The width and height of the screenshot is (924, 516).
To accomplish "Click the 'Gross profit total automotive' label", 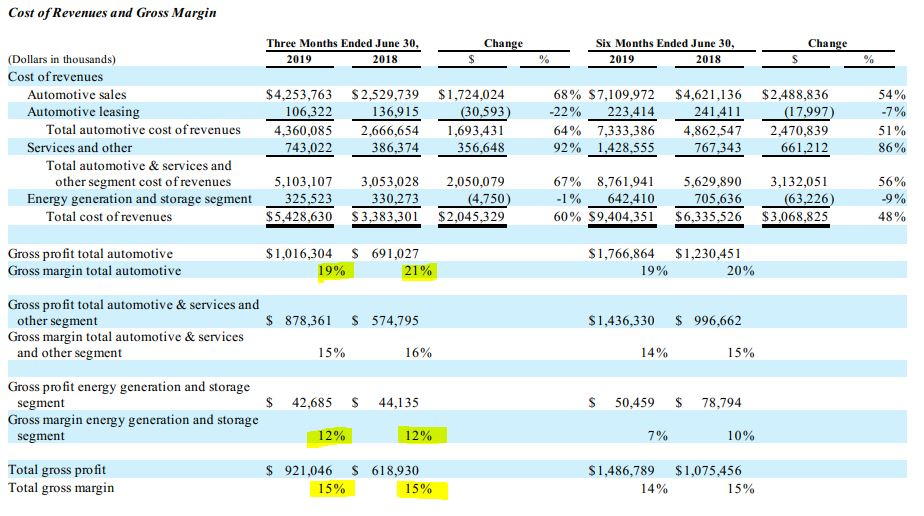I will click(x=90, y=254).
